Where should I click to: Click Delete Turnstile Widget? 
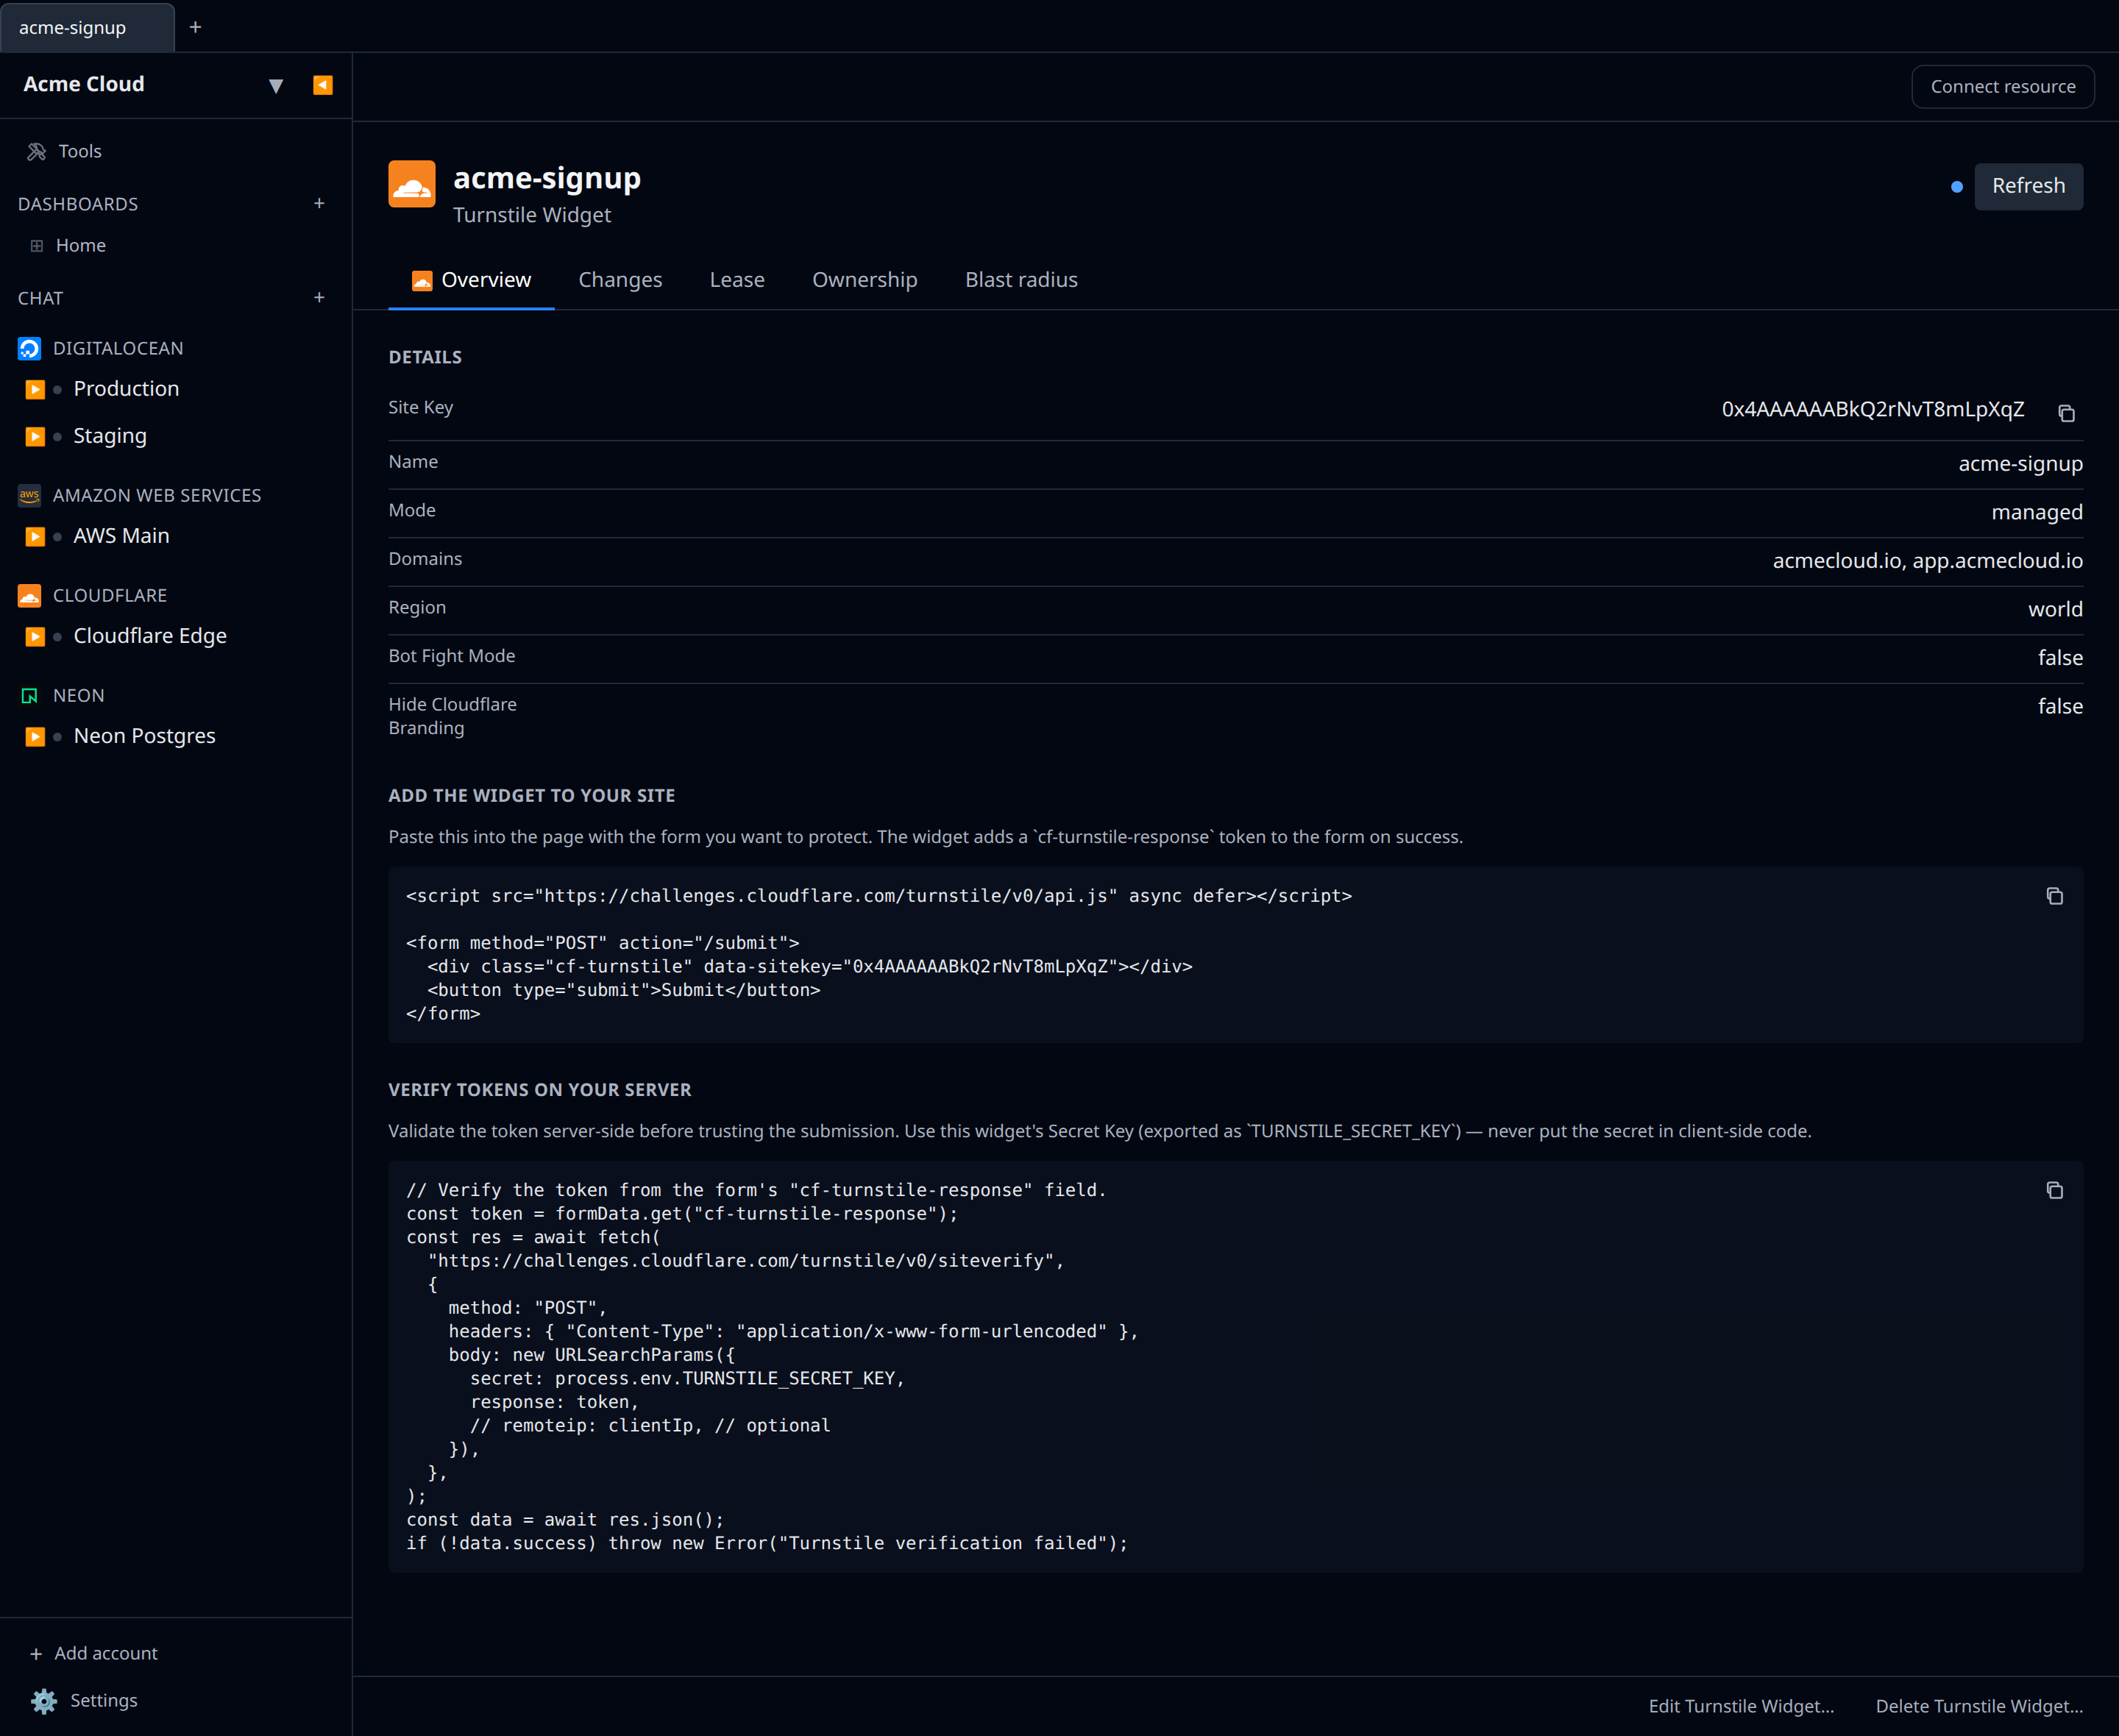1979,1706
